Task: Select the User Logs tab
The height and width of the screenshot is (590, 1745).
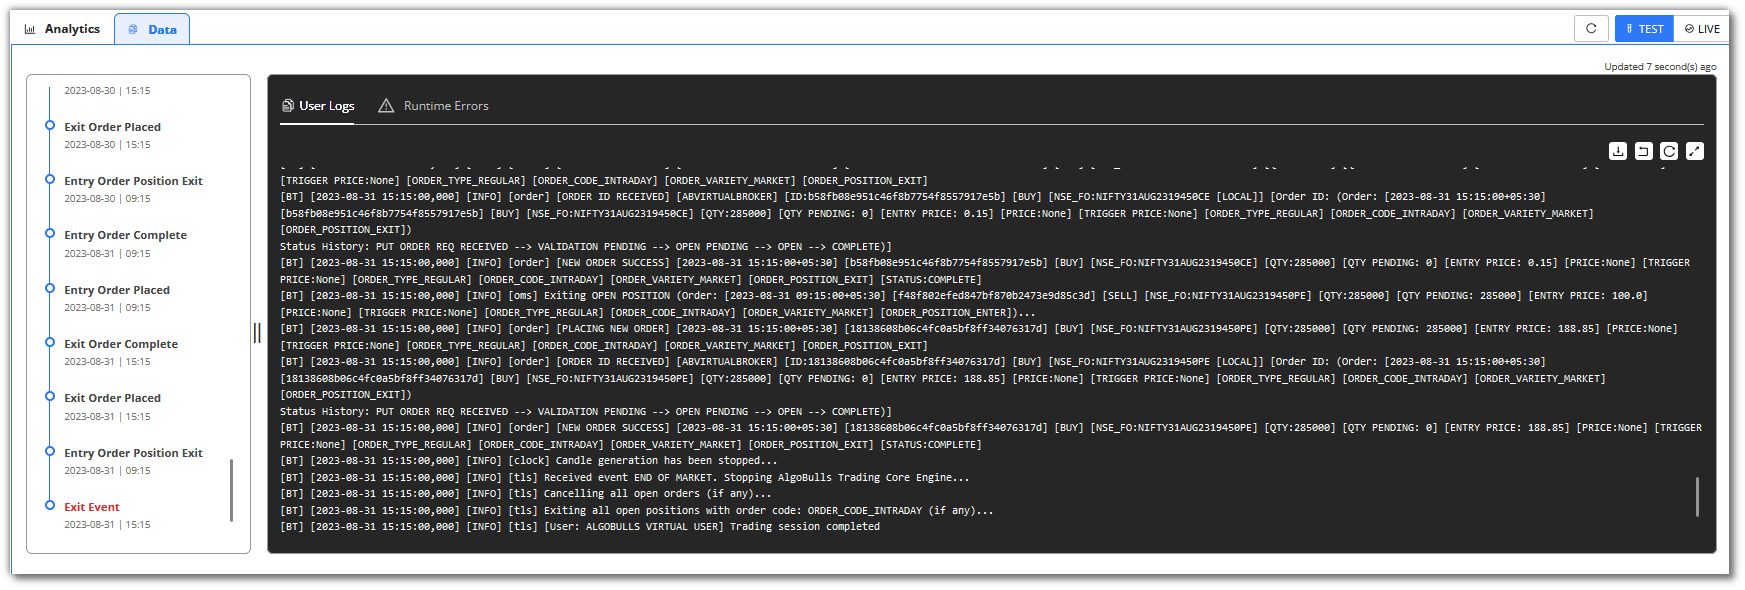Action: click(318, 106)
